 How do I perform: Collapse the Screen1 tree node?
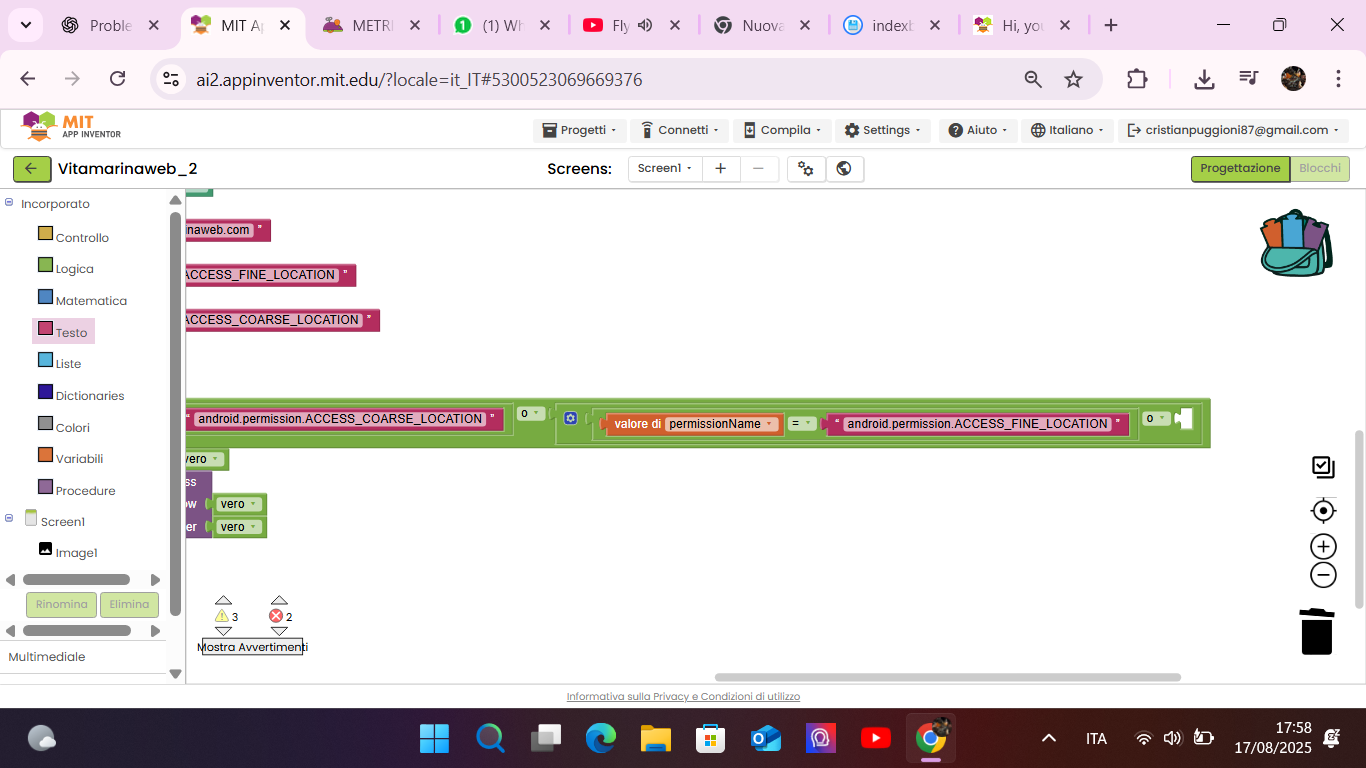tap(9, 518)
